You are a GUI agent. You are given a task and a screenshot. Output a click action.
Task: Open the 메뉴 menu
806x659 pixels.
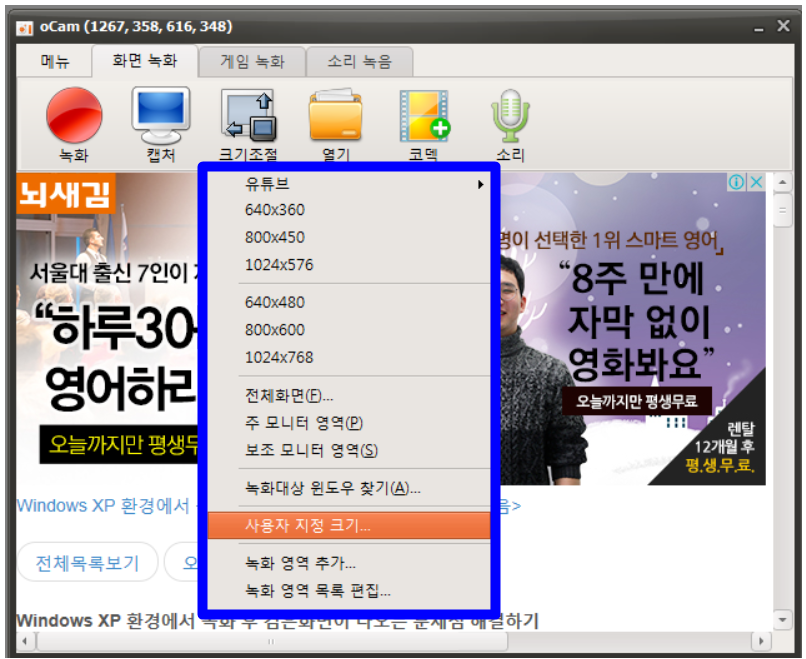[55, 62]
